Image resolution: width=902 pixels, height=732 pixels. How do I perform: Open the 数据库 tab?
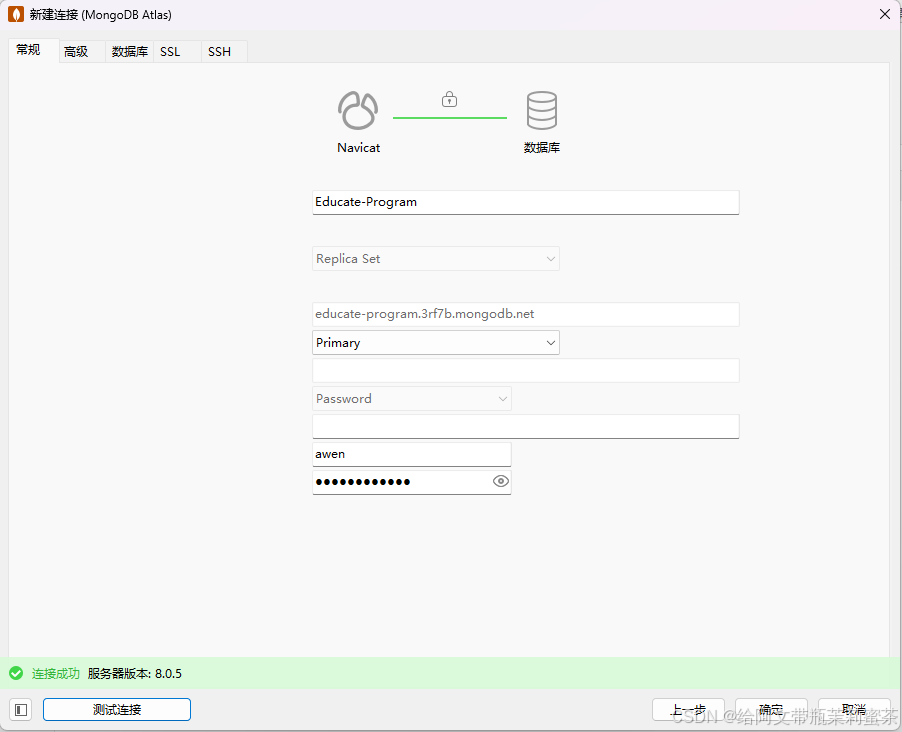(129, 51)
